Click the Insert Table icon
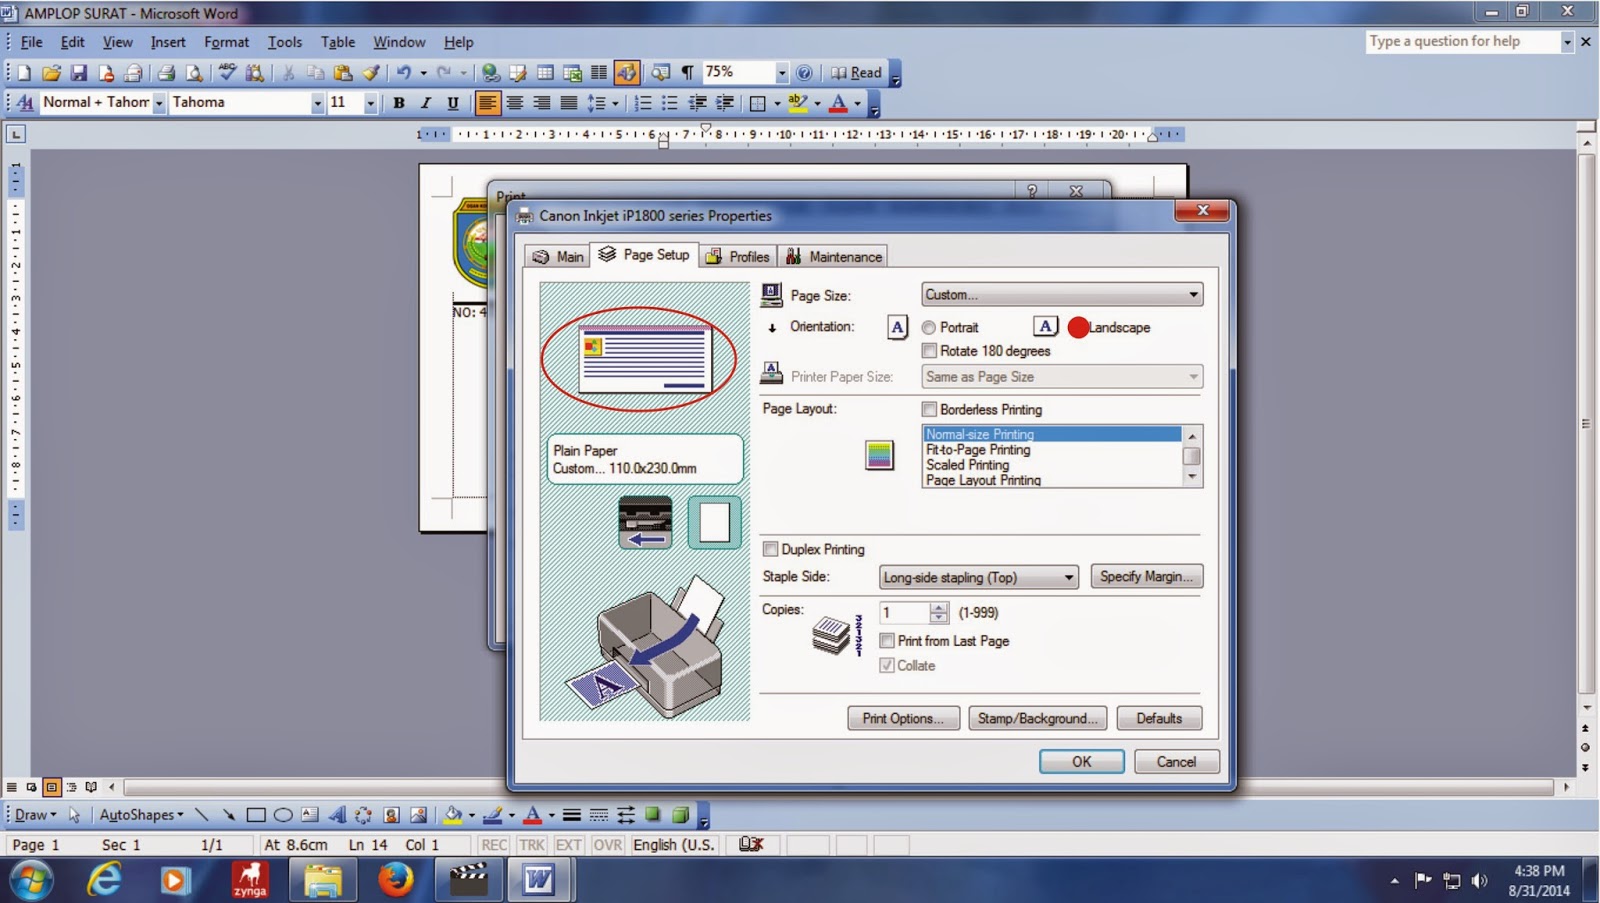This screenshot has height=903, width=1600. pyautogui.click(x=545, y=73)
